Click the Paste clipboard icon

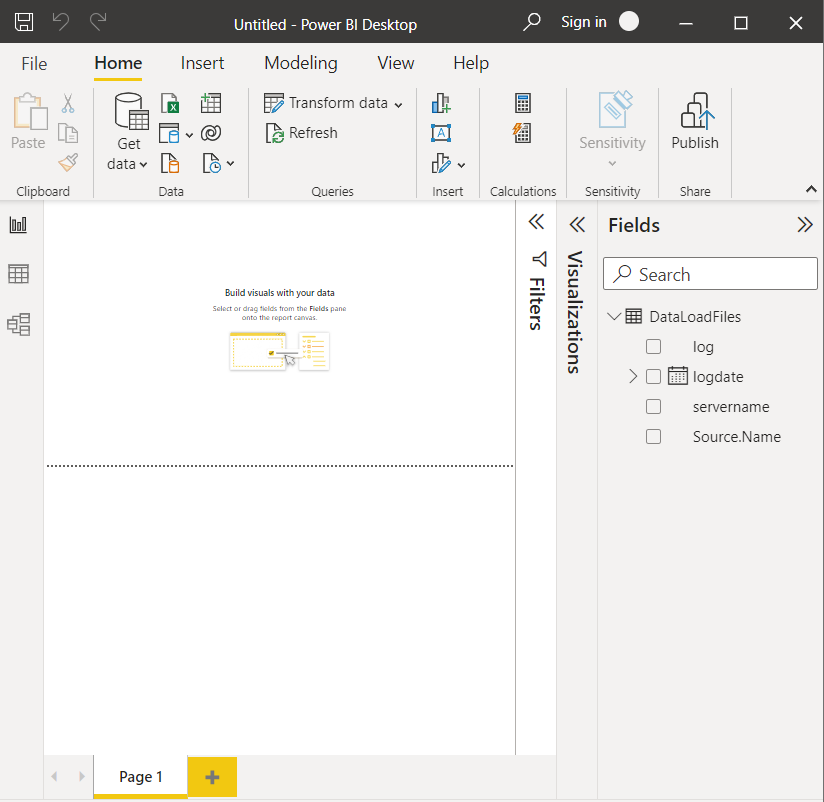click(30, 111)
